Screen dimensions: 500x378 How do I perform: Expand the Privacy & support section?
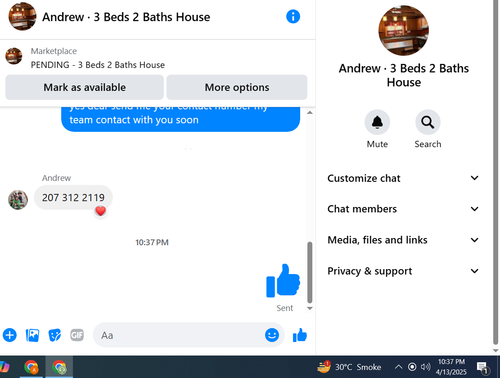click(403, 271)
